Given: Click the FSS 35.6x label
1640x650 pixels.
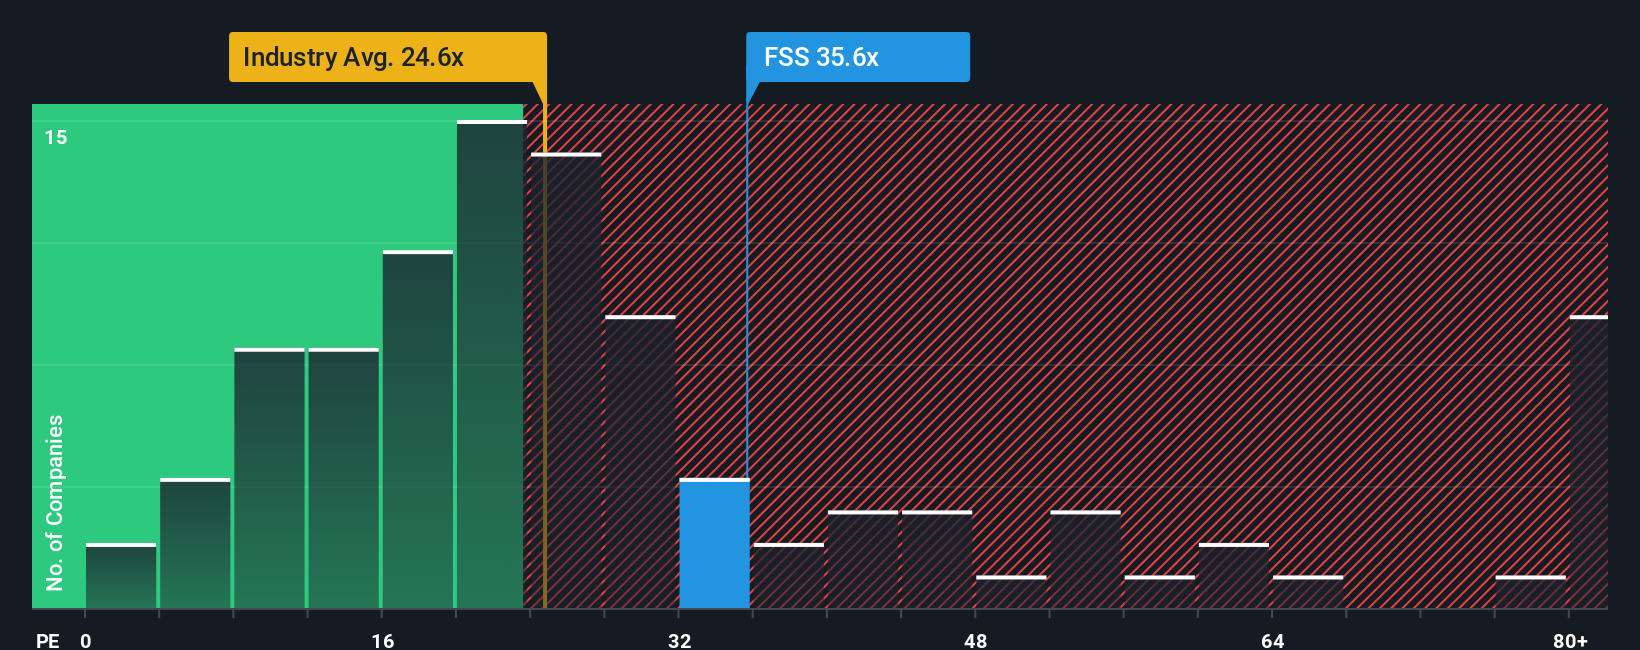Looking at the screenshot, I should tap(858, 57).
